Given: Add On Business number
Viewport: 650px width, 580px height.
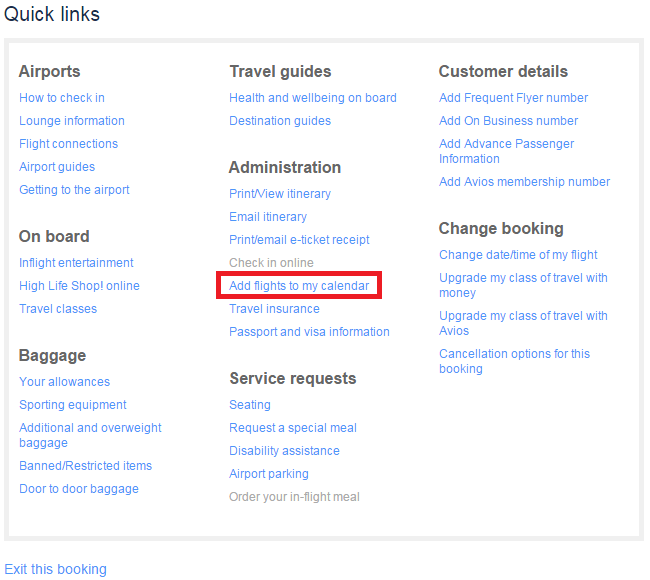Looking at the screenshot, I should pyautogui.click(x=509, y=121).
